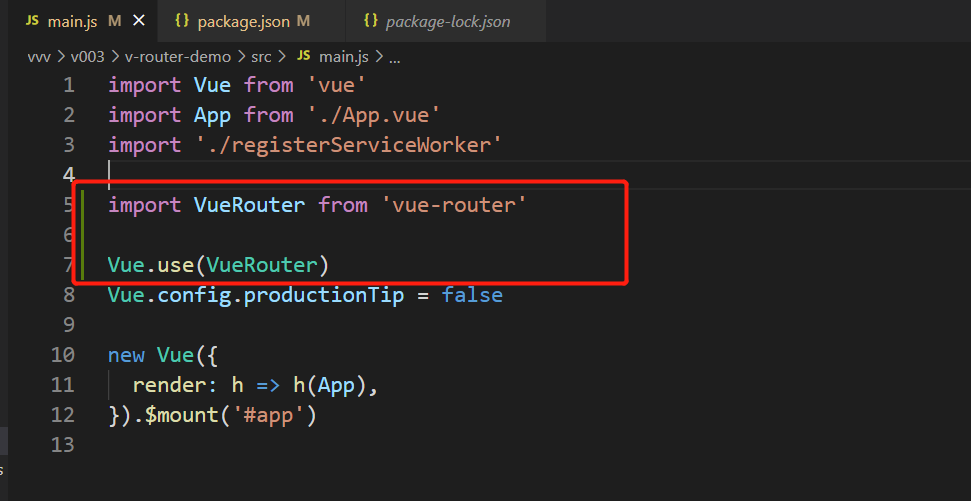Screen dimensions: 971x501
Task: Click line number 4 in the gutter
Action: pos(69,175)
